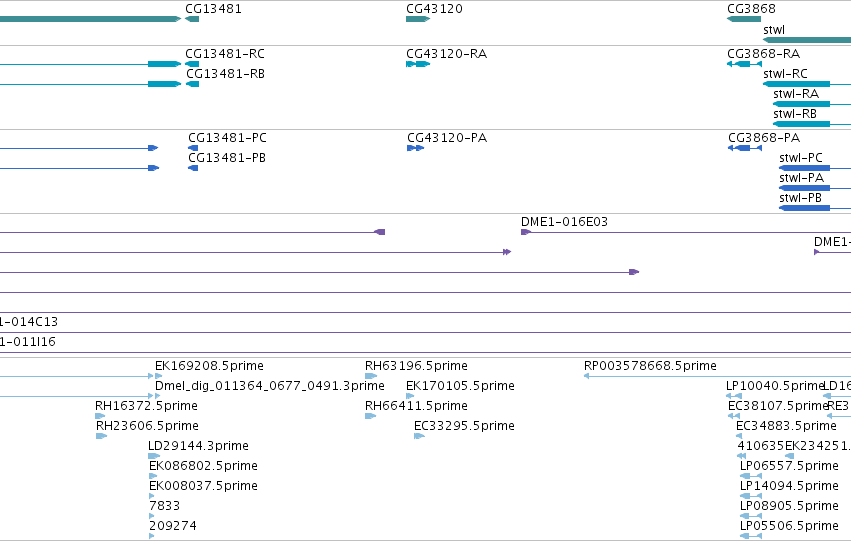Click the 1-014C13 clone label

click(x=29, y=322)
